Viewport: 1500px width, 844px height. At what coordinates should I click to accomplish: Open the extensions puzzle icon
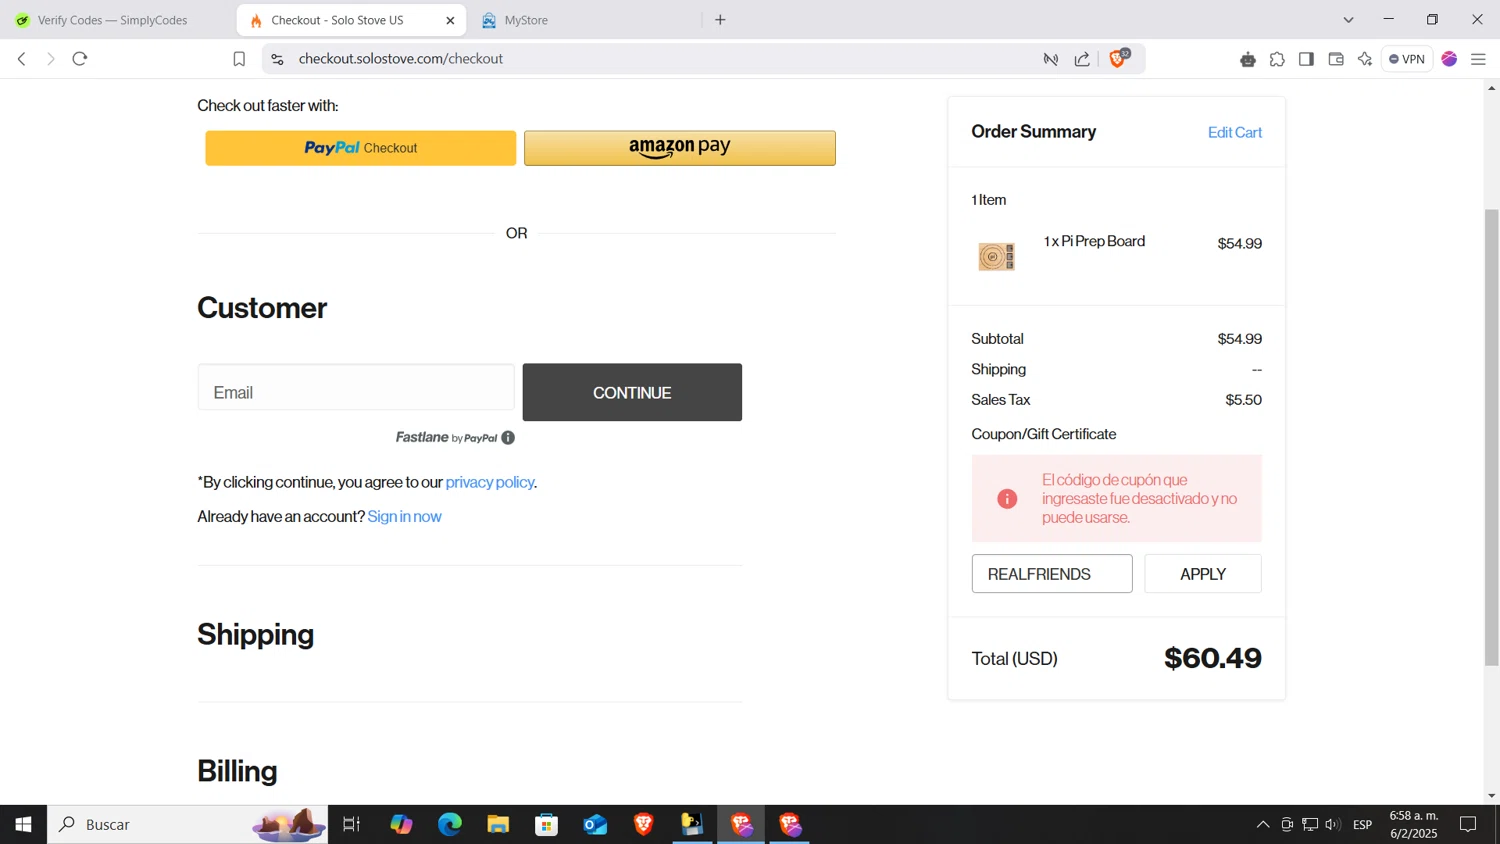tap(1277, 59)
